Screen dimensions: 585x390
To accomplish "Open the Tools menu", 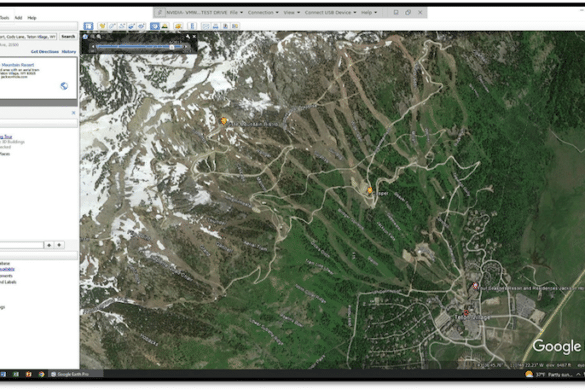I will (4, 18).
